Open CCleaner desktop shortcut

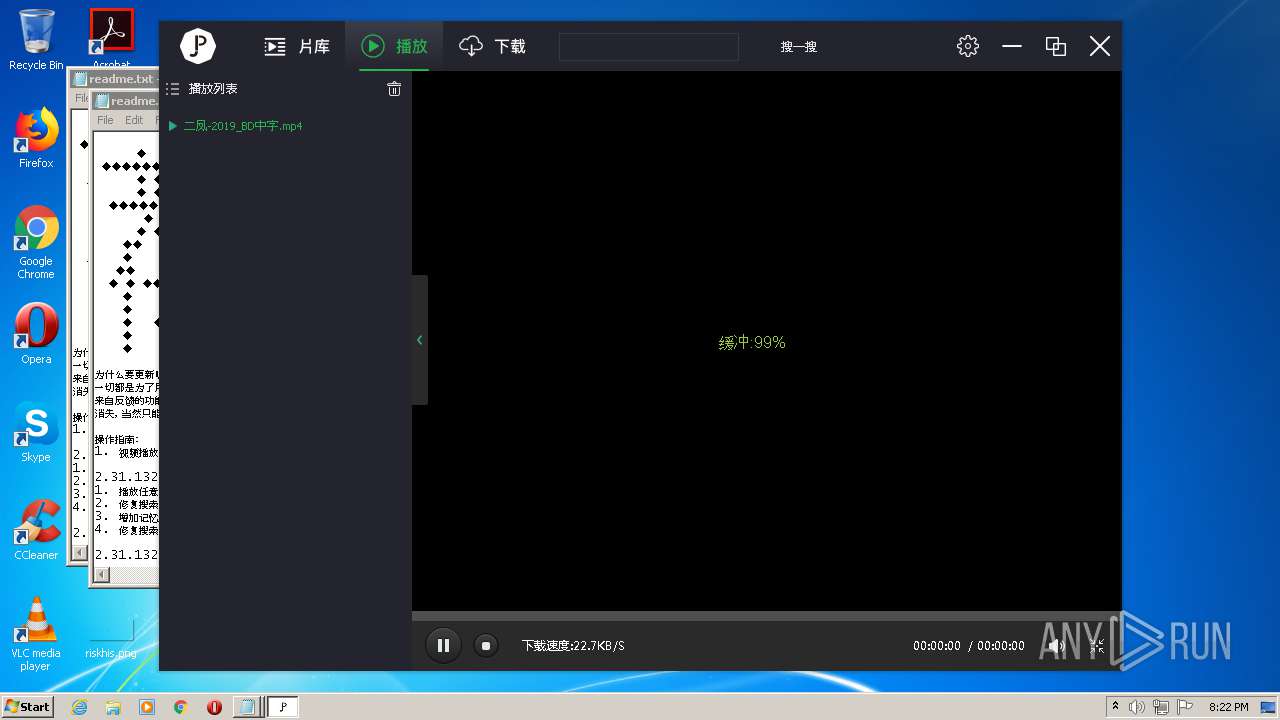[36, 530]
